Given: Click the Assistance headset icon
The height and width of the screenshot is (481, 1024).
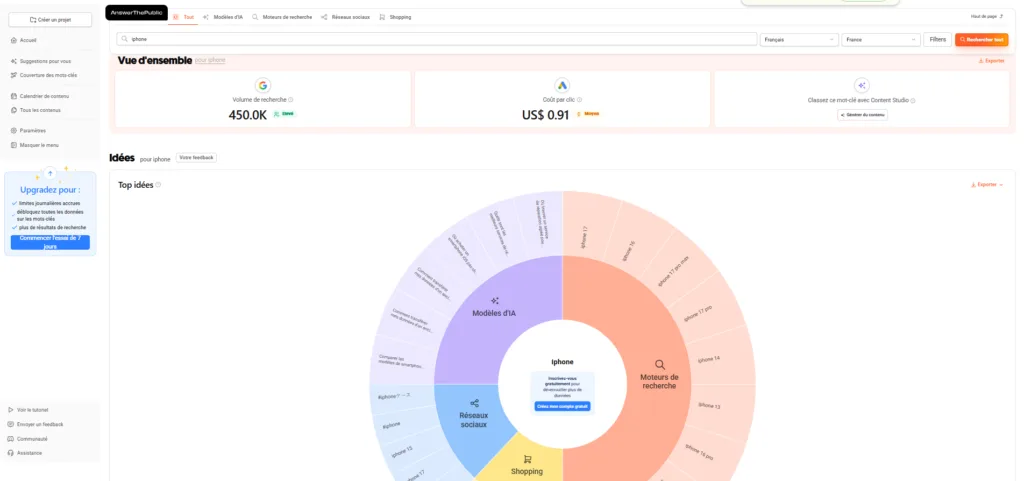Looking at the screenshot, I should [11, 453].
